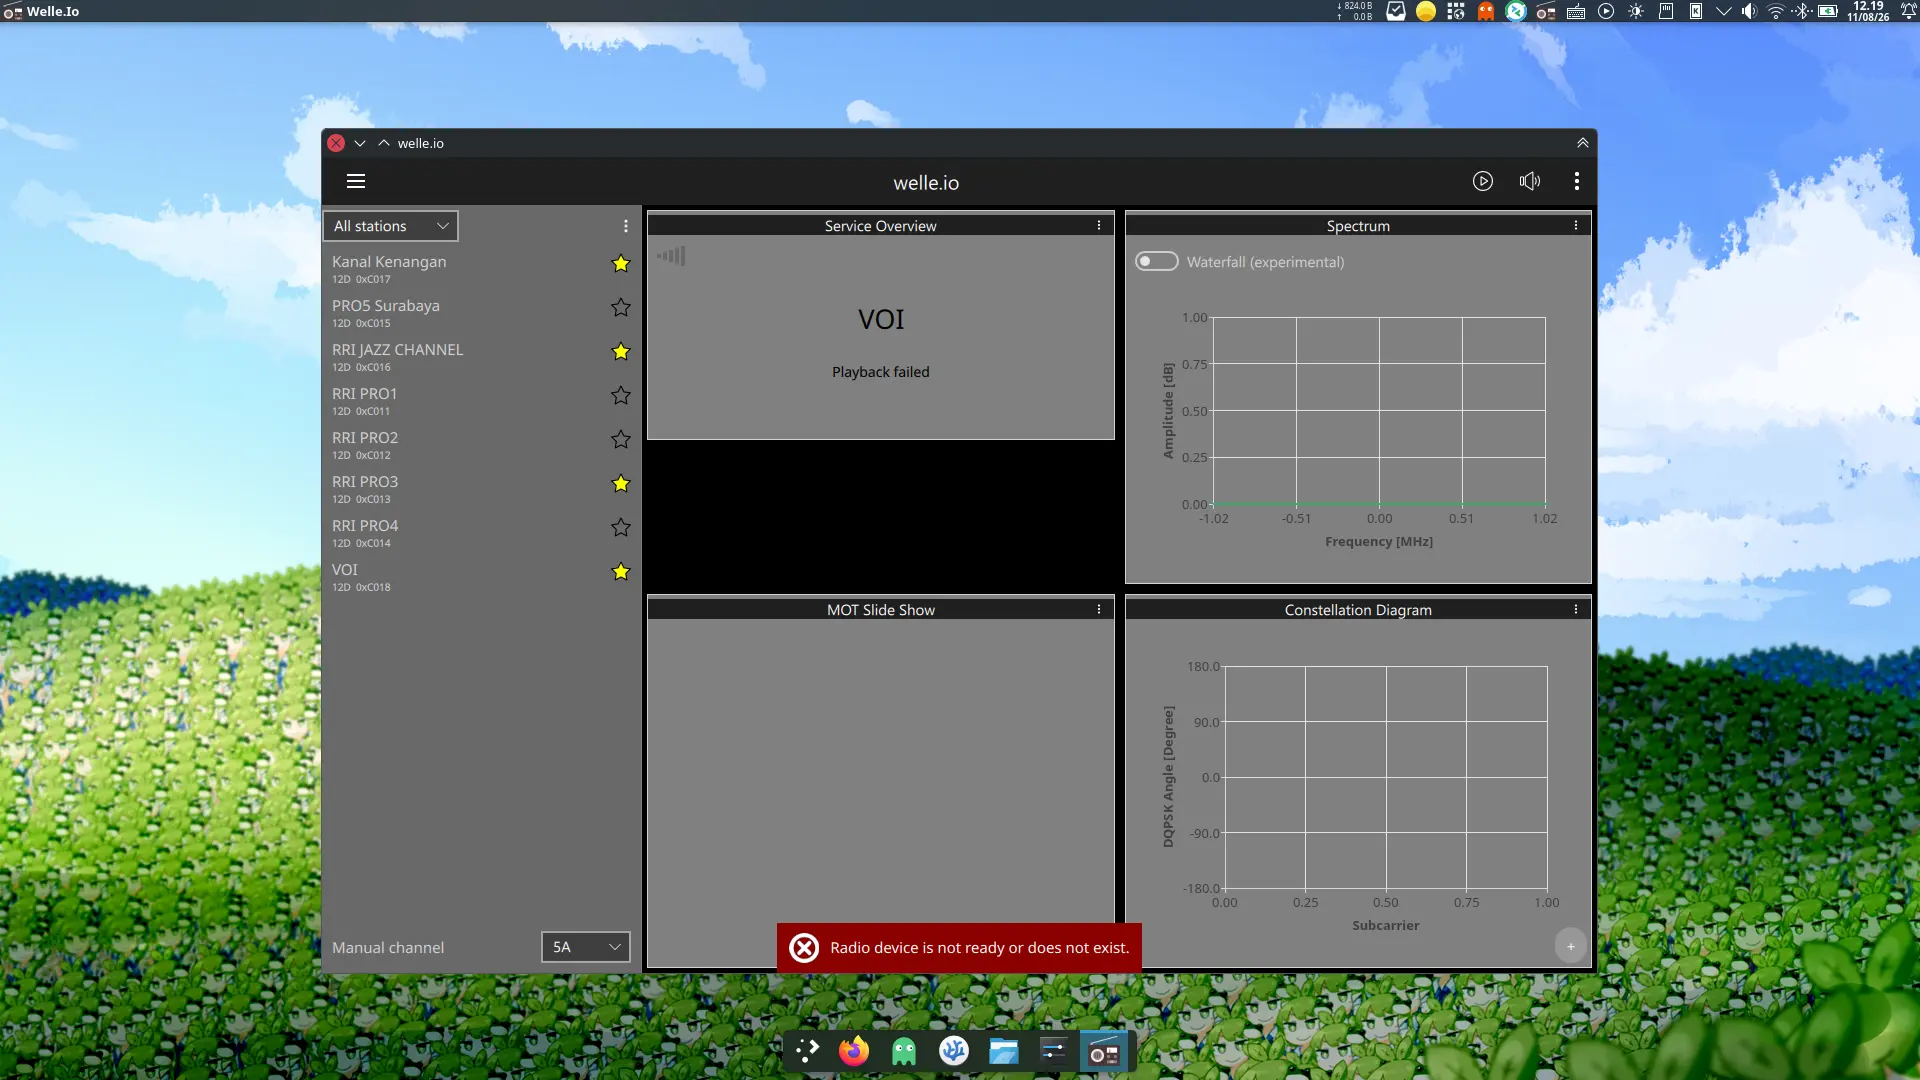Shade the welle.io window with the double-chevron button
This screenshot has height=1080, width=1920.
1582,143
